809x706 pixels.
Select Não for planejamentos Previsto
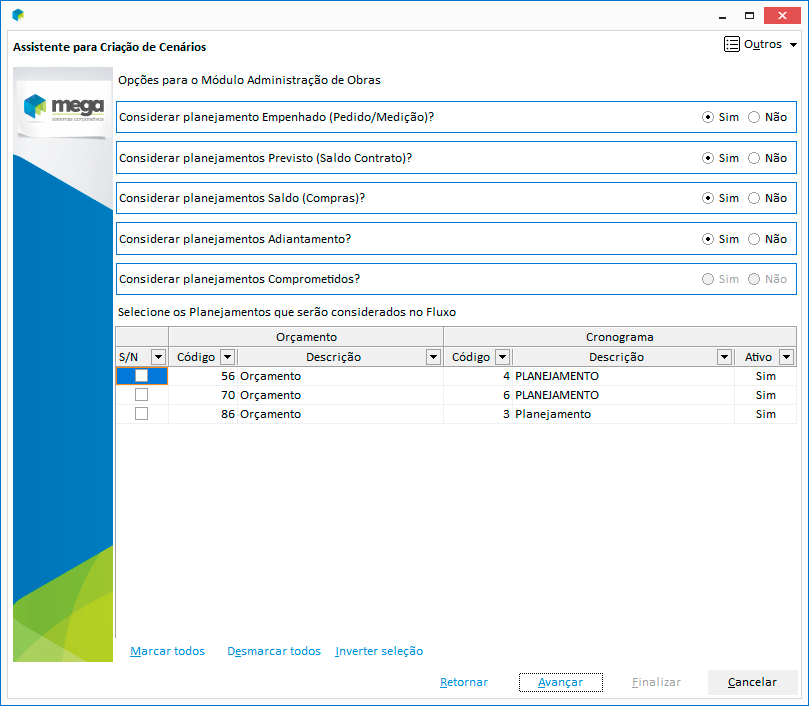tap(754, 158)
